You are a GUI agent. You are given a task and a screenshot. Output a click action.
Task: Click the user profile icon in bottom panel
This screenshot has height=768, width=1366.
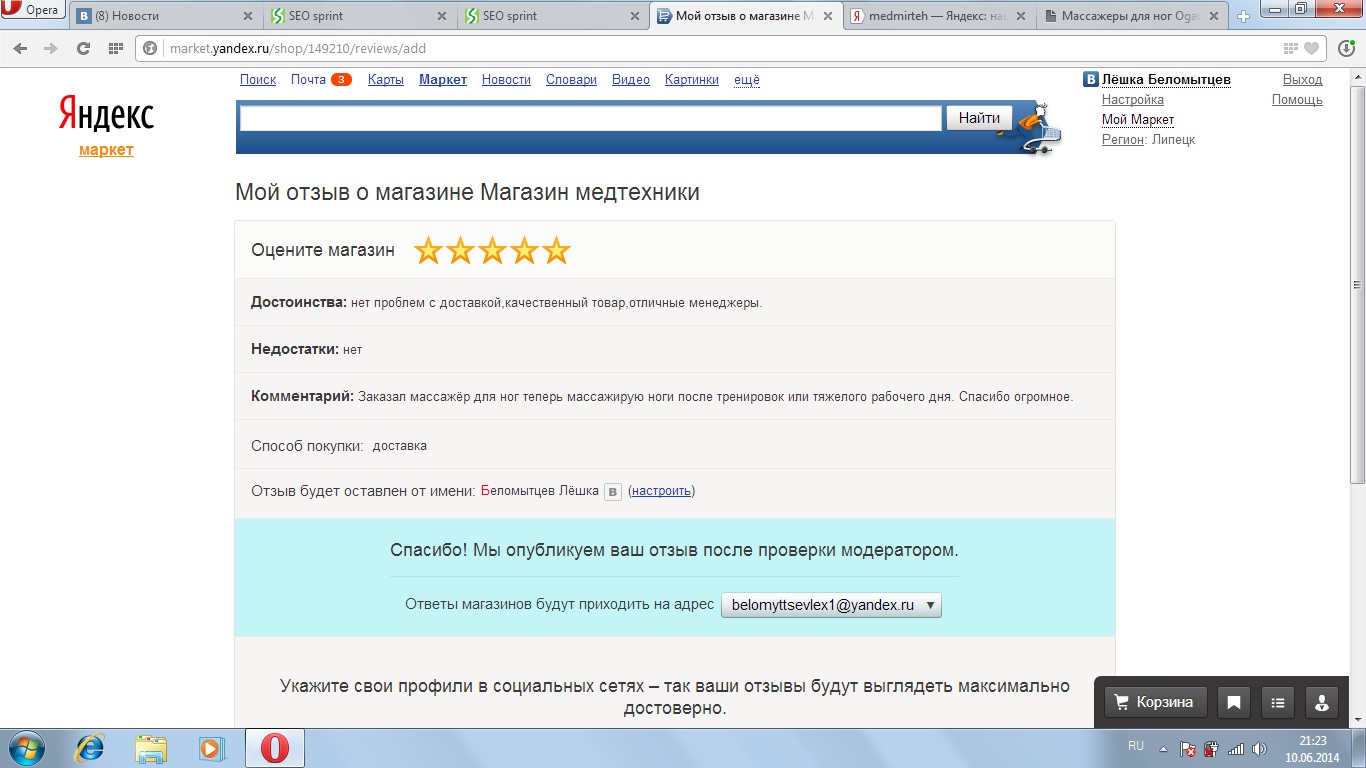coord(1322,702)
